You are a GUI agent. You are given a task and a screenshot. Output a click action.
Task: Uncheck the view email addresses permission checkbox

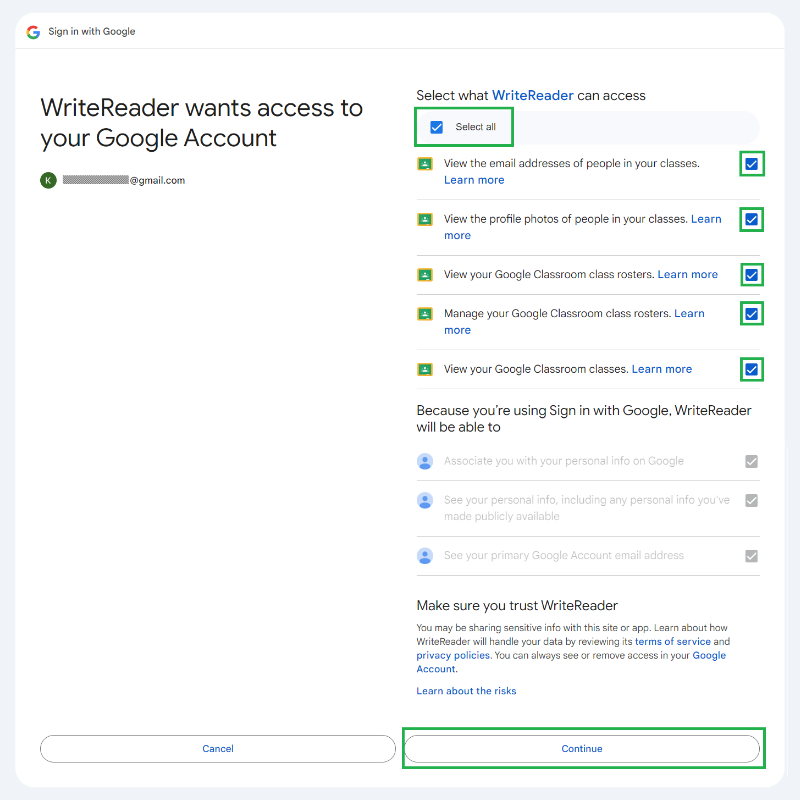[x=752, y=164]
